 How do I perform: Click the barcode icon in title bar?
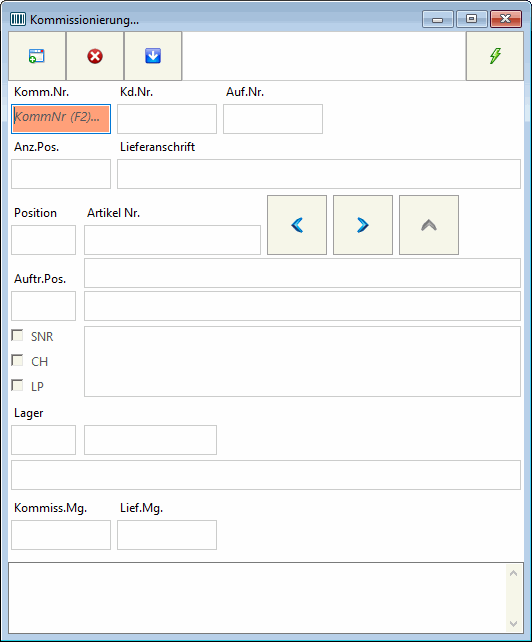[x=18, y=19]
